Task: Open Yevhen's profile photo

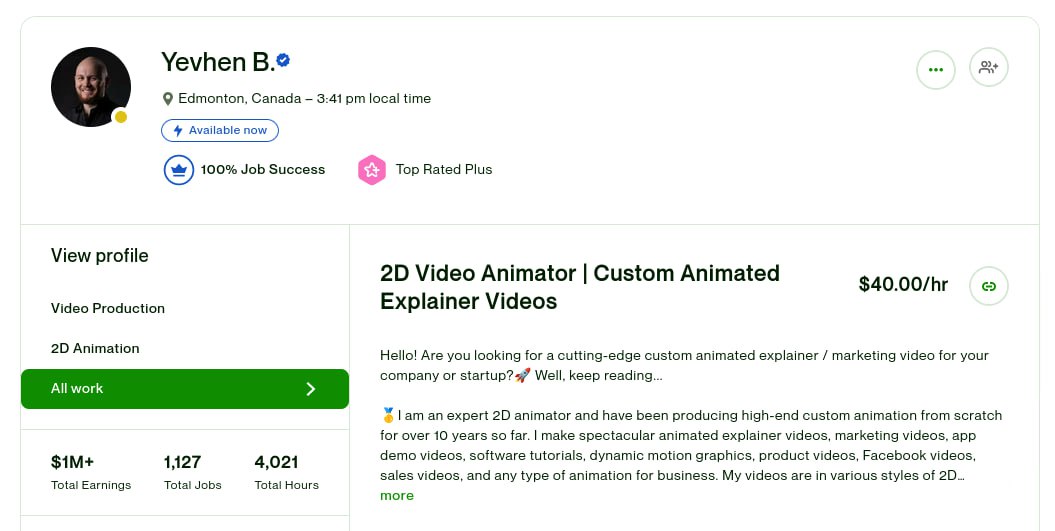Action: [90, 86]
